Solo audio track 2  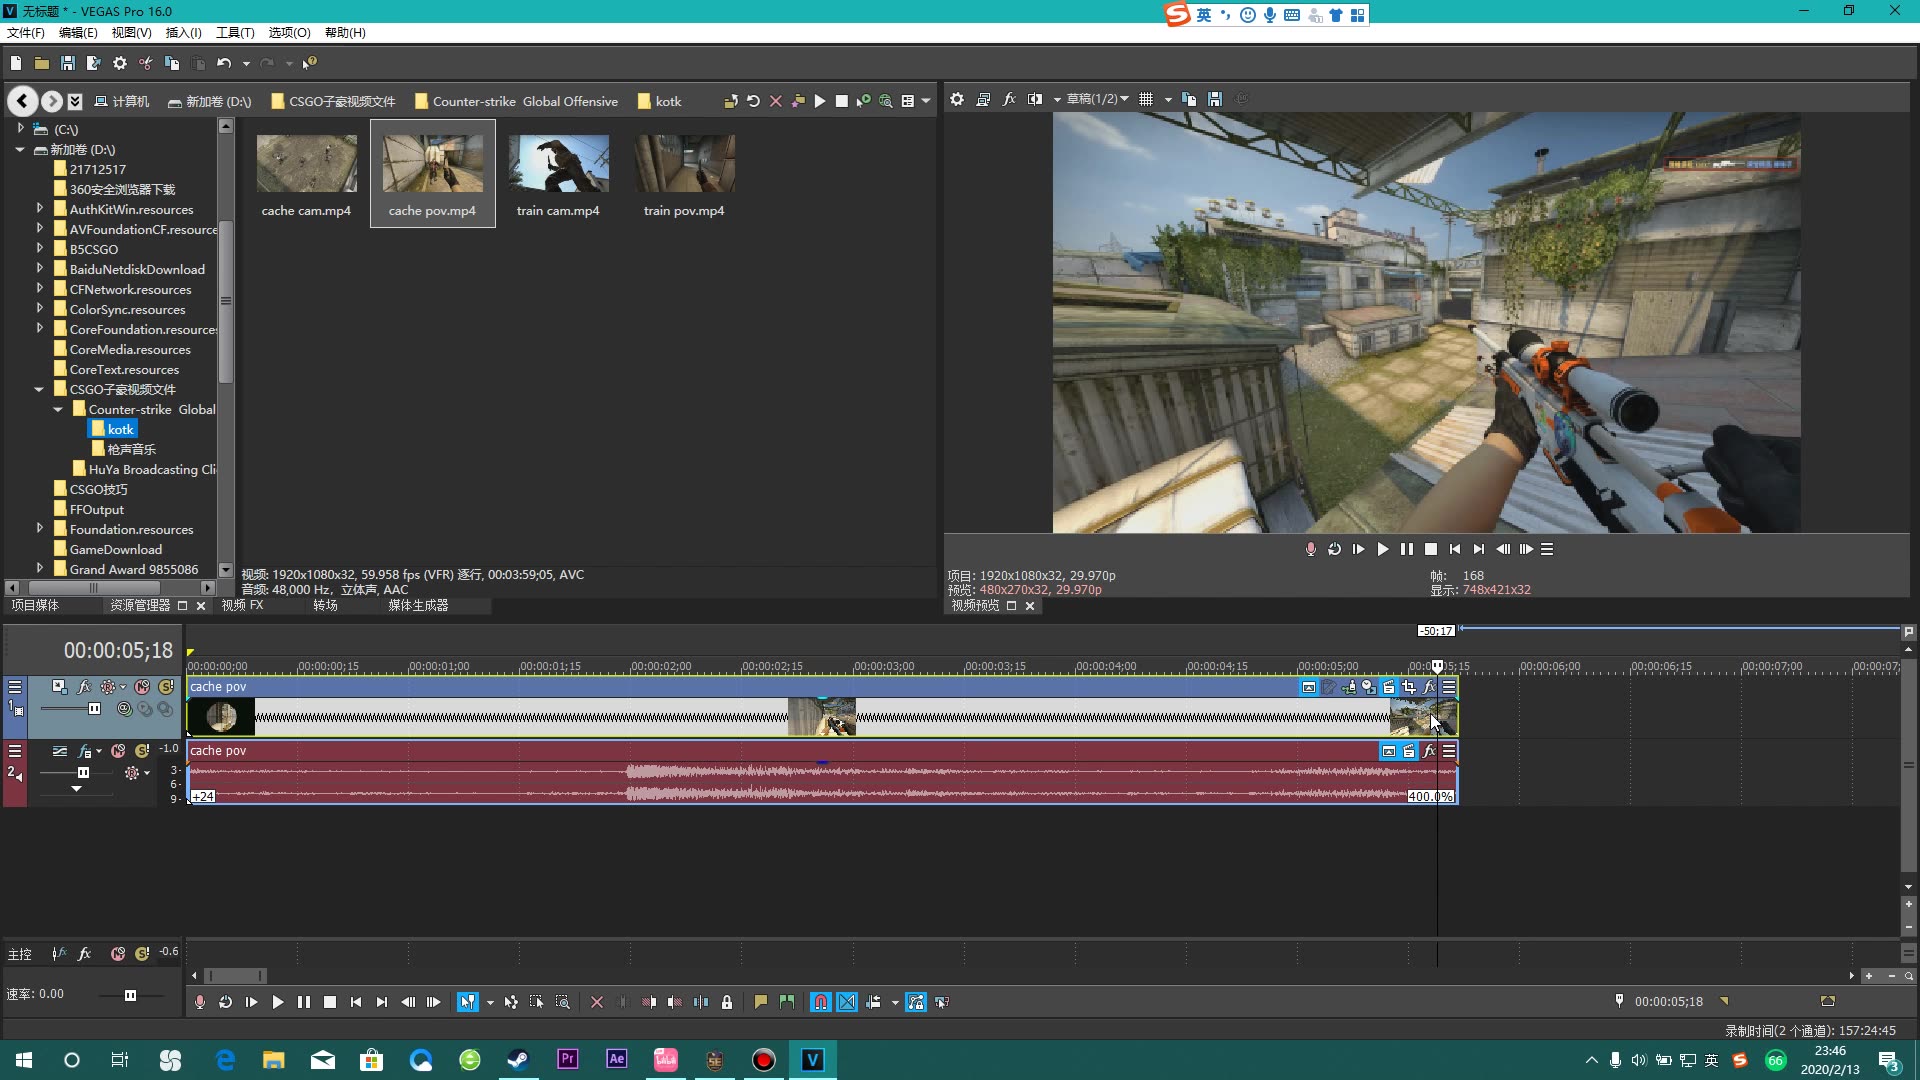[x=142, y=751]
